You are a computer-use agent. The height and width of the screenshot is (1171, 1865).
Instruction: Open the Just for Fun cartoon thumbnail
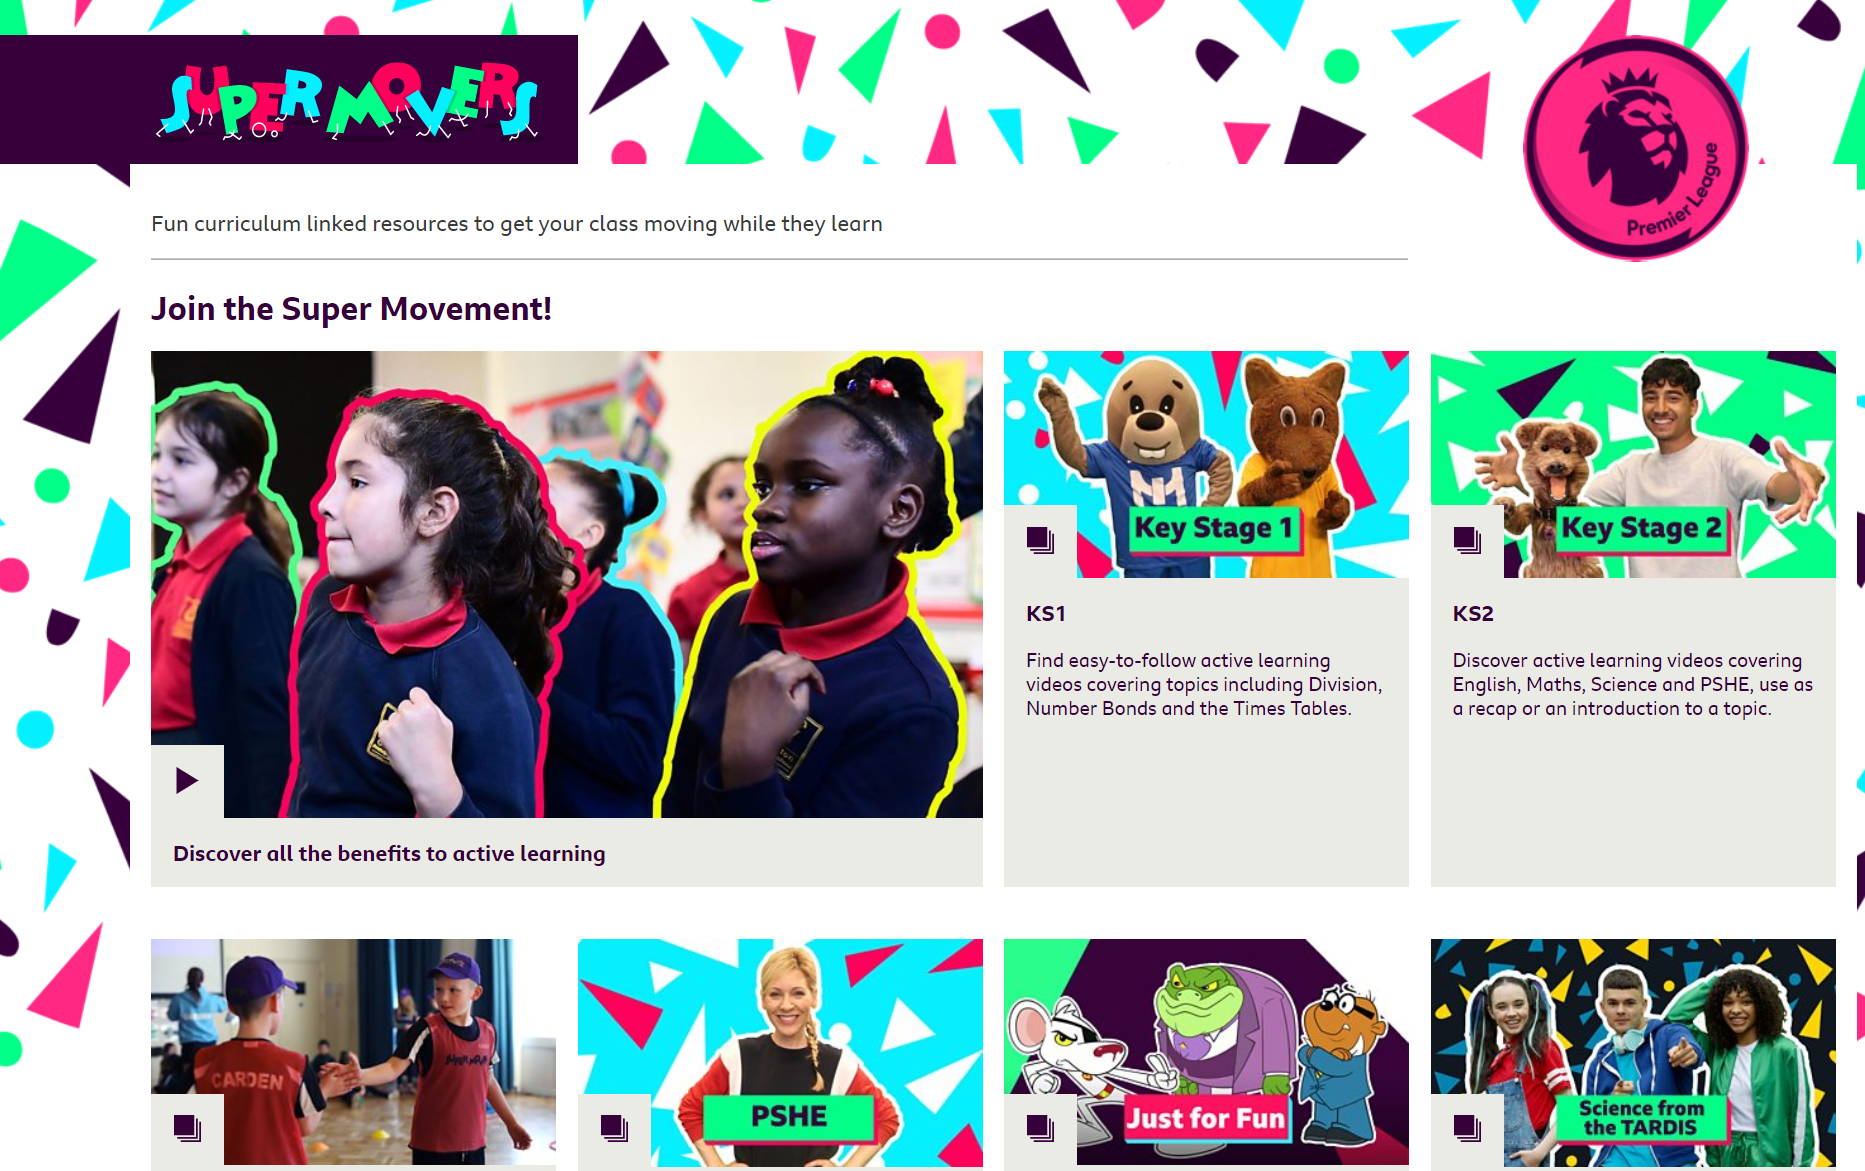click(1206, 1052)
